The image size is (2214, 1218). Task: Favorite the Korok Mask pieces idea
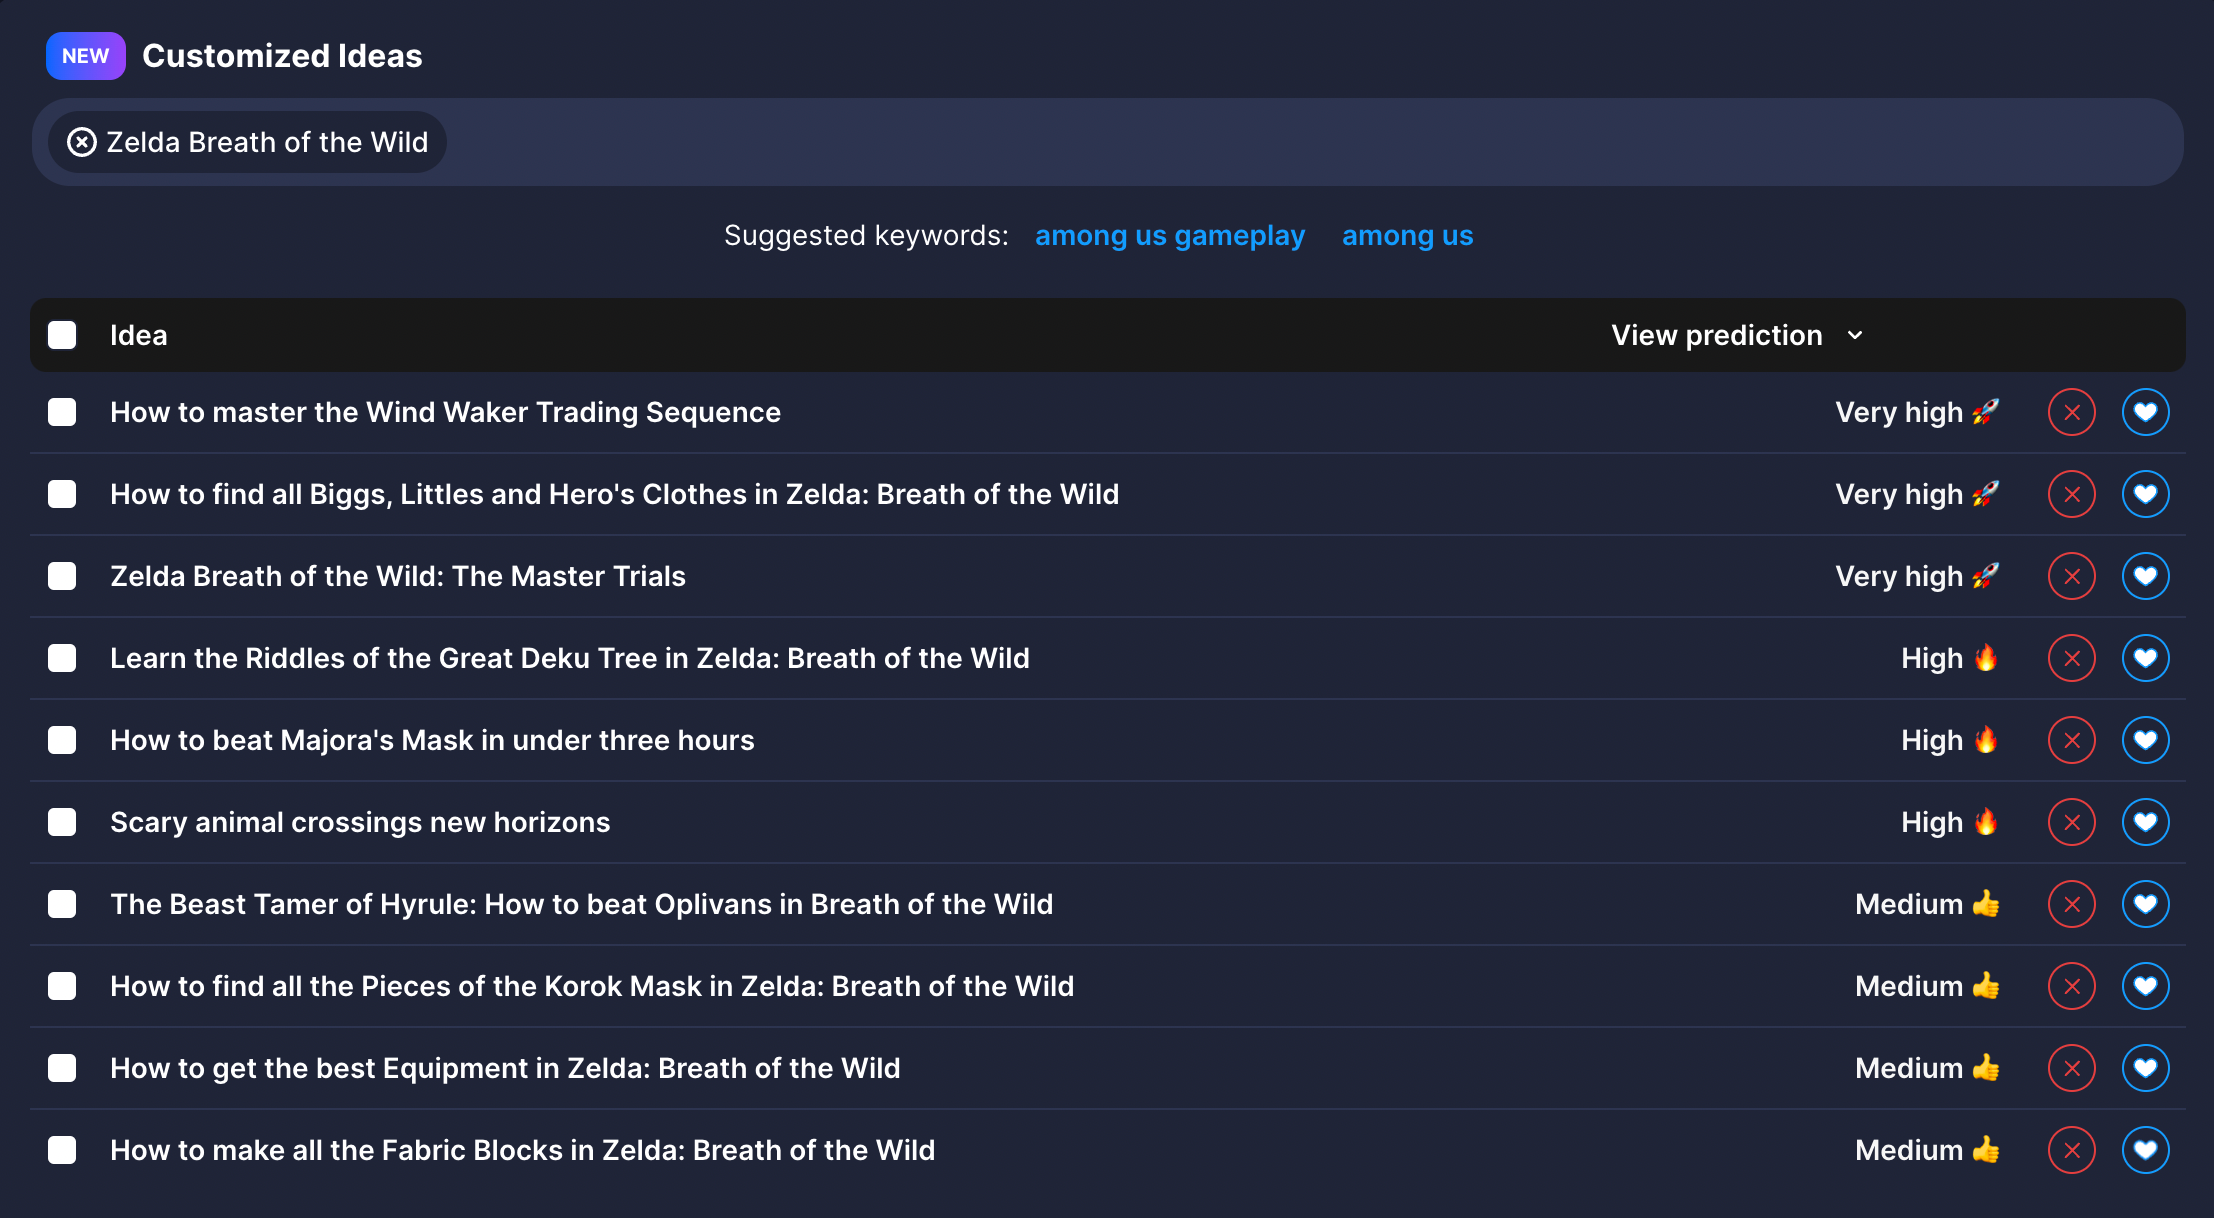[2145, 986]
